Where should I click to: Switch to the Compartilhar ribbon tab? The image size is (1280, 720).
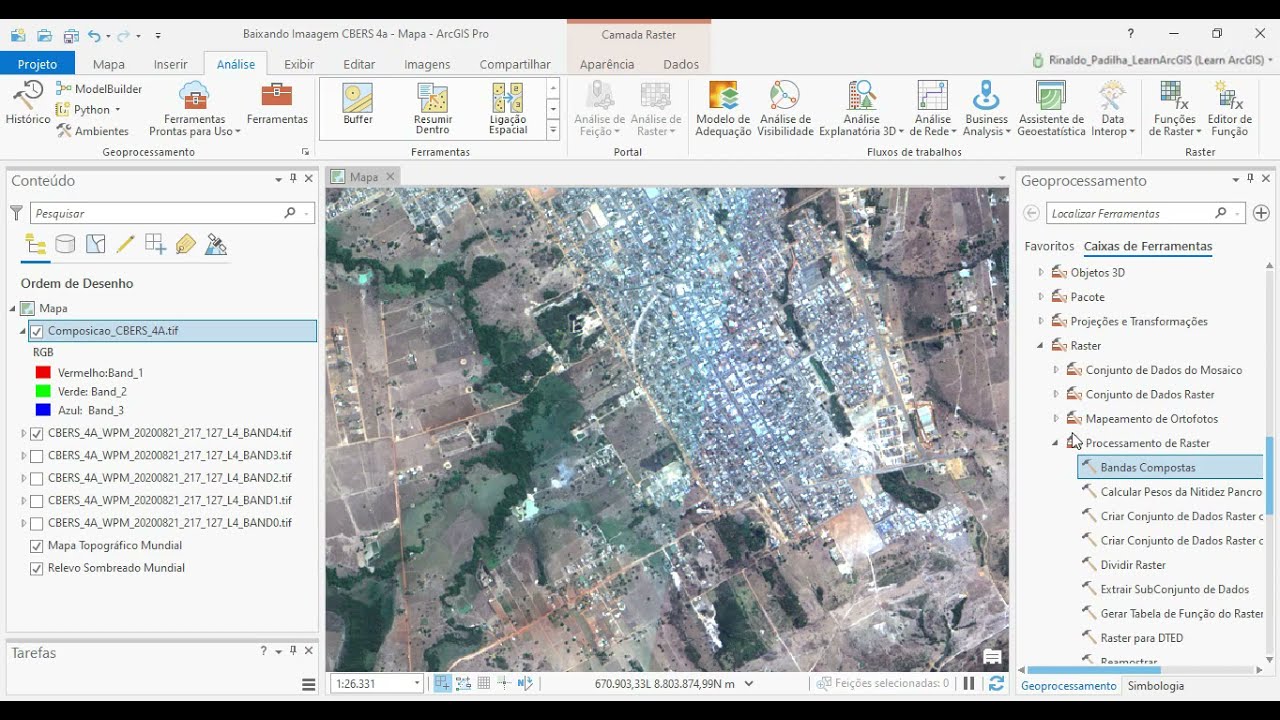tap(515, 64)
